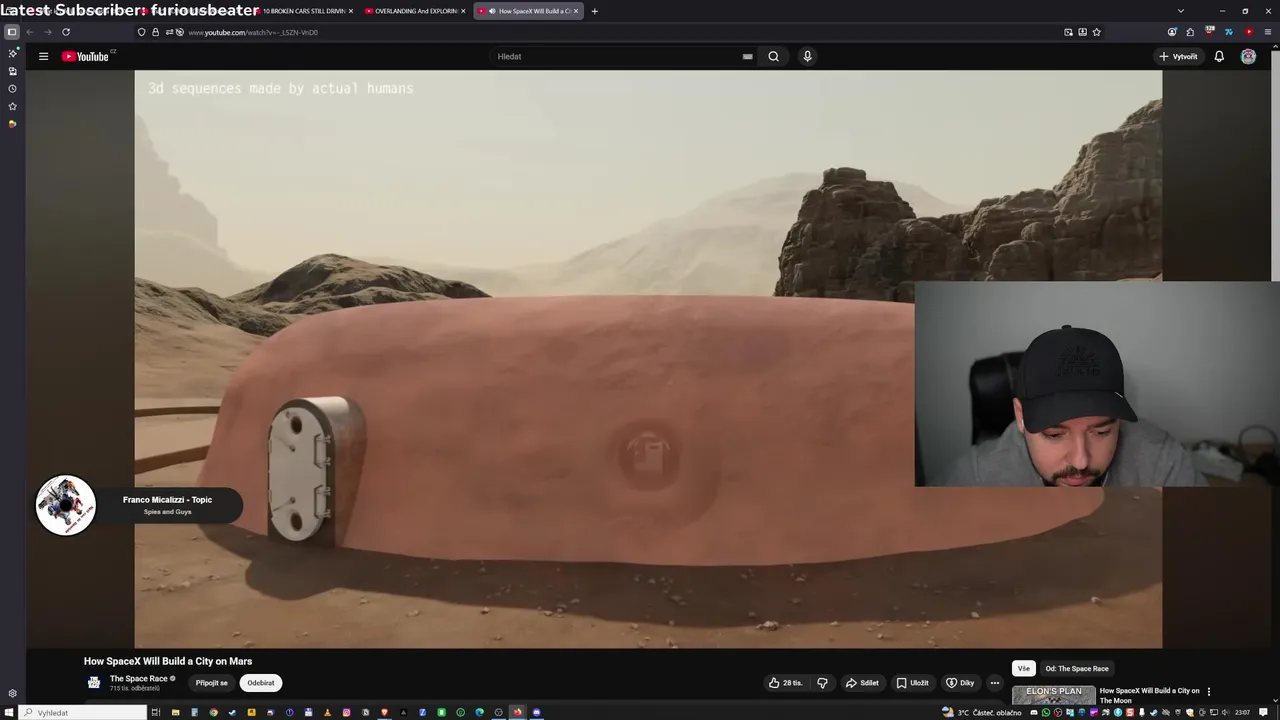Select the Vše filter chip
This screenshot has height=720, width=1280.
tap(1023, 669)
